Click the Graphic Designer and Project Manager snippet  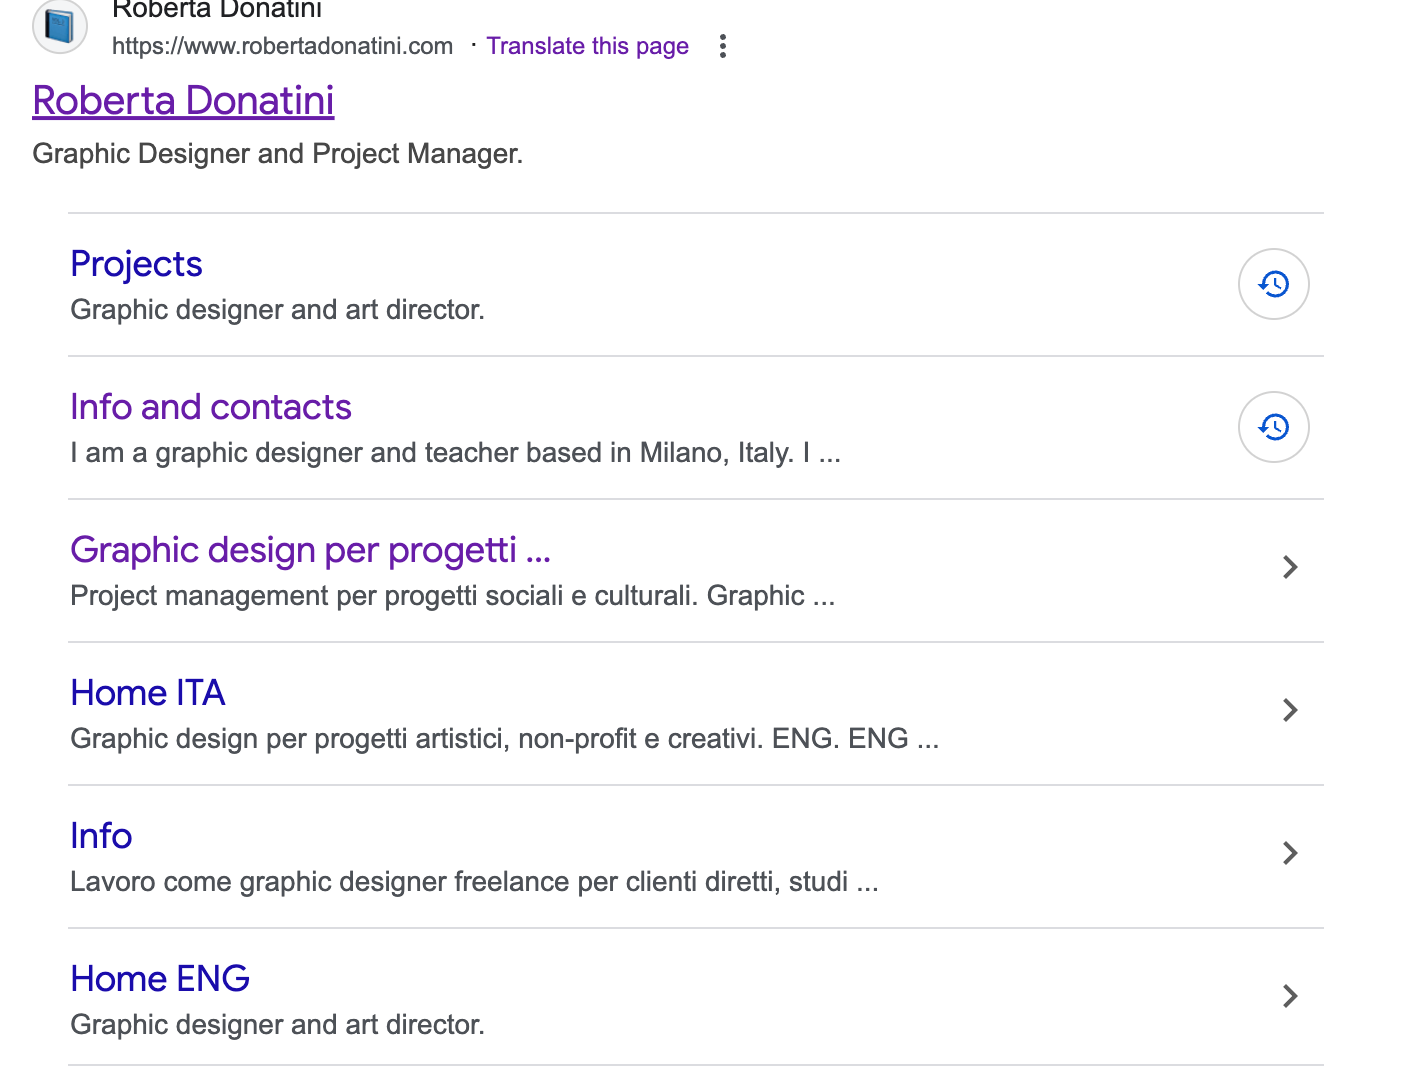pyautogui.click(x=277, y=154)
